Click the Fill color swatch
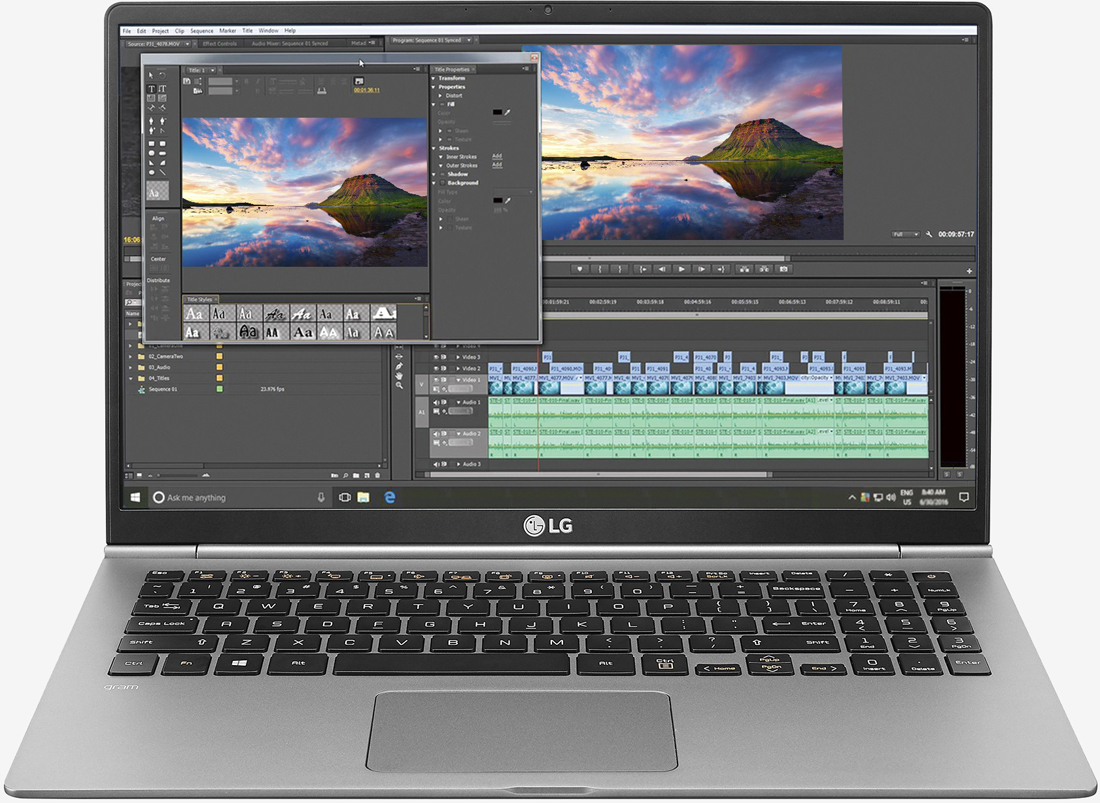Screen dimensions: 1100x803 tap(497, 112)
